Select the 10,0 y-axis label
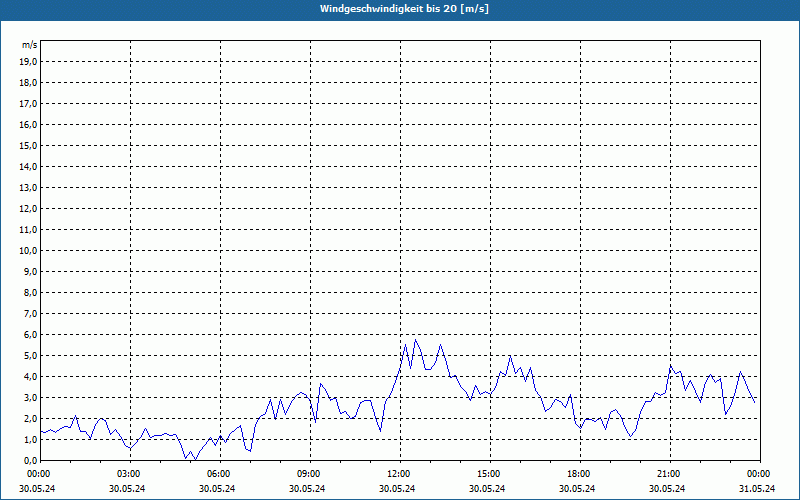 (28, 251)
